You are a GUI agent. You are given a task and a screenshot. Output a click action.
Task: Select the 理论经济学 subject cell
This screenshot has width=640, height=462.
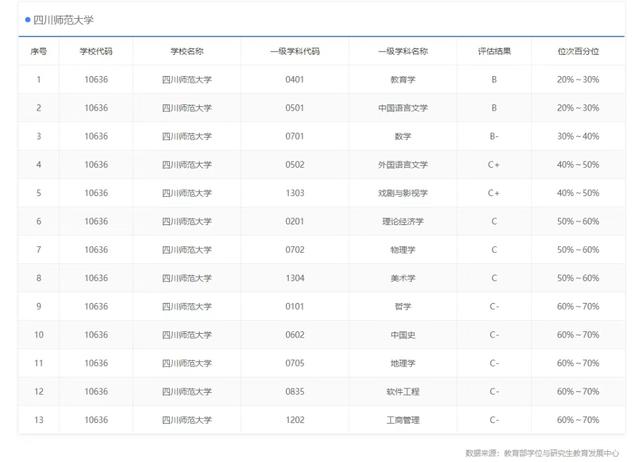point(403,221)
